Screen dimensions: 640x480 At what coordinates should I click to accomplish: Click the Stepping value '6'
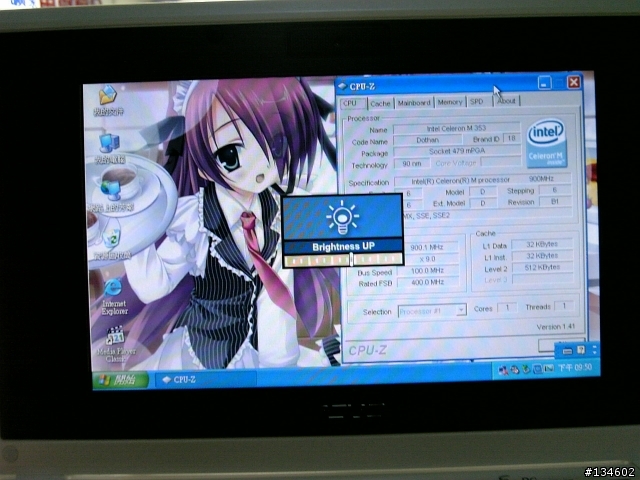(x=555, y=190)
